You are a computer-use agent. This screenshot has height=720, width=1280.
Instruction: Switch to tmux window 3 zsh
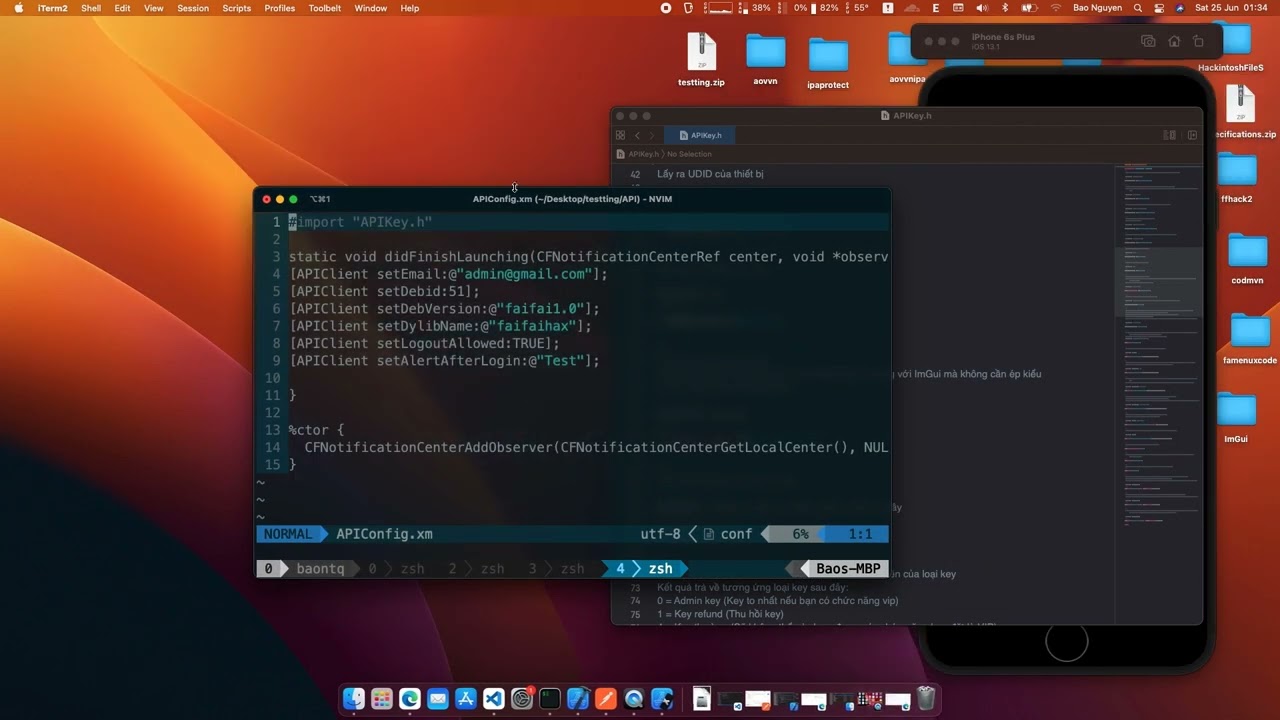(x=556, y=568)
